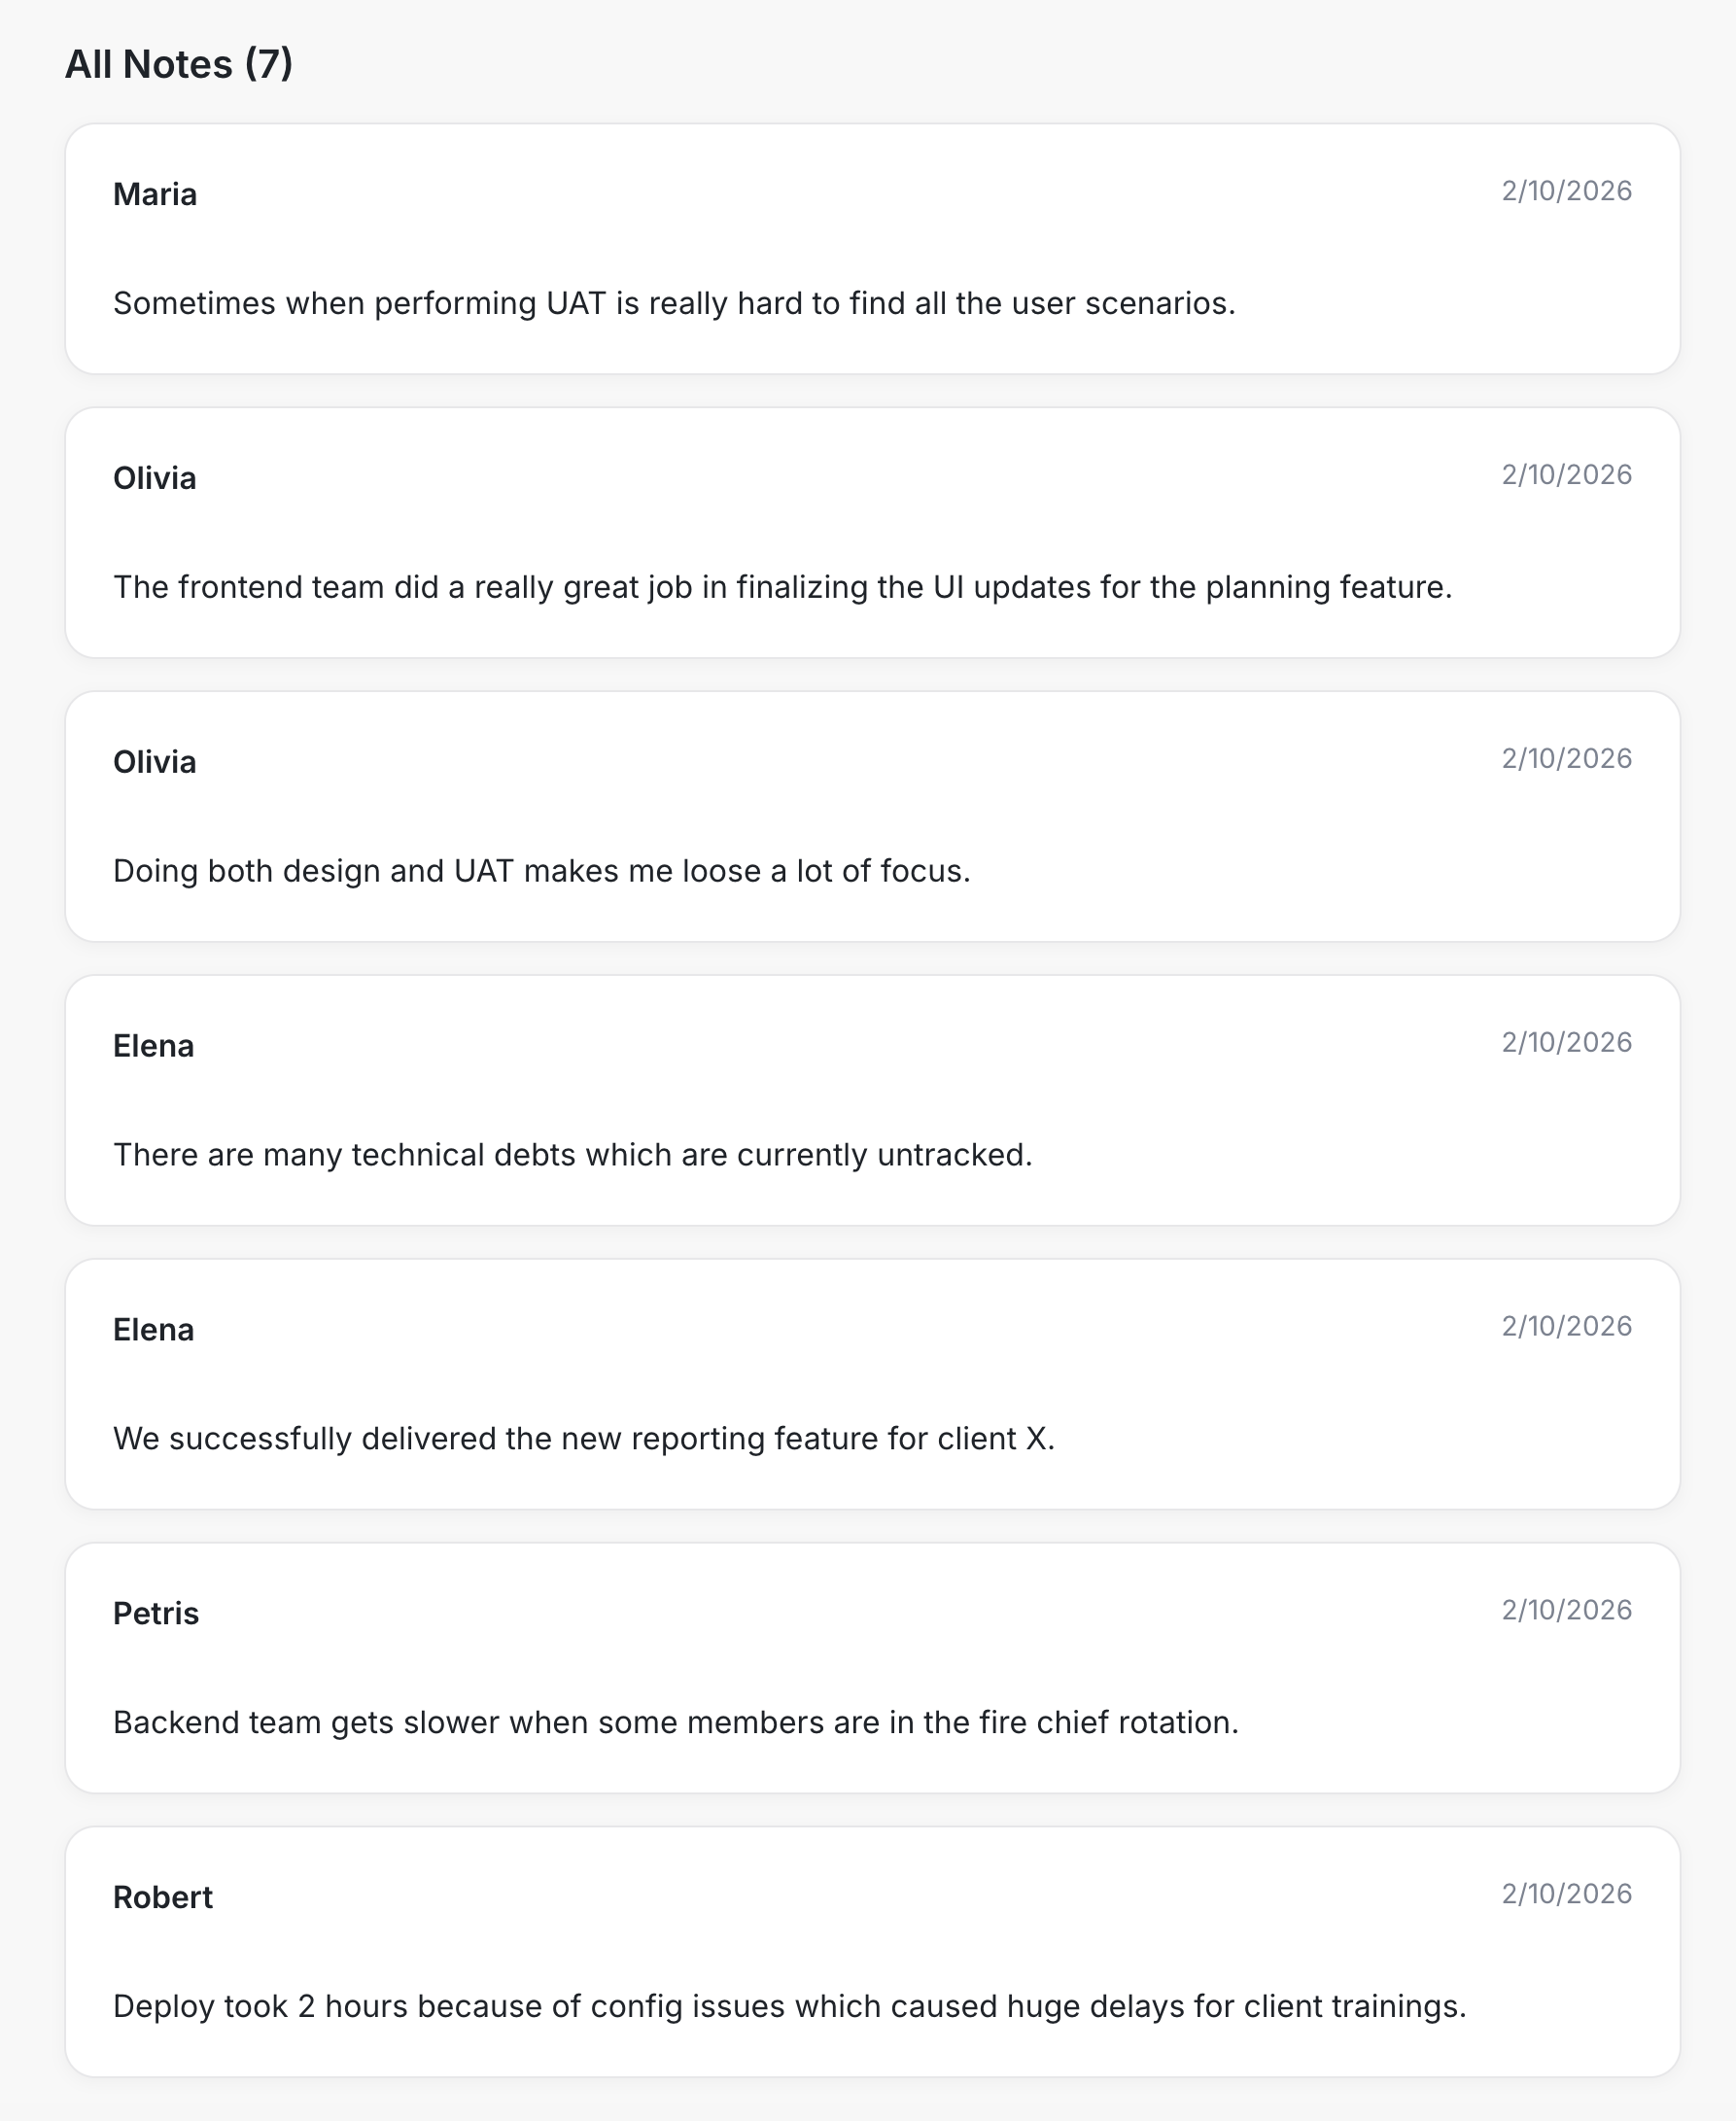Click Maria's note about UAT user scenarios
Viewport: 1736px width, 2121px height.
[674, 303]
